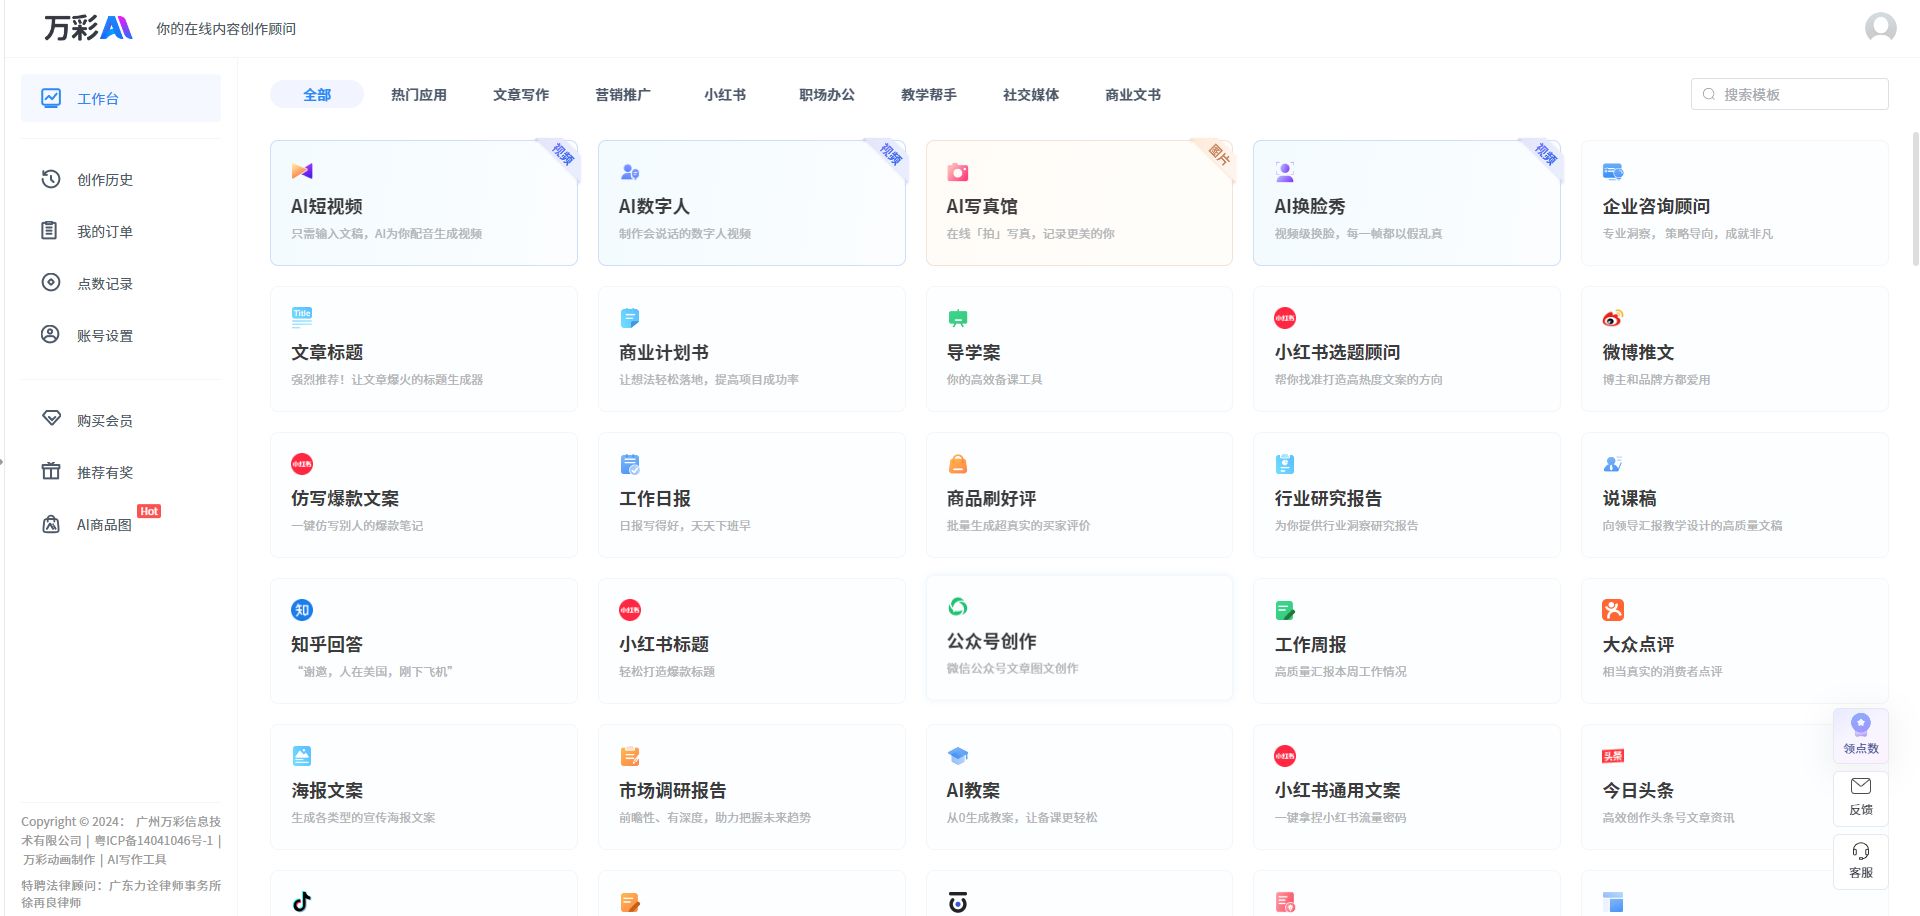Click the 反馈 feedback button

tap(1861, 797)
